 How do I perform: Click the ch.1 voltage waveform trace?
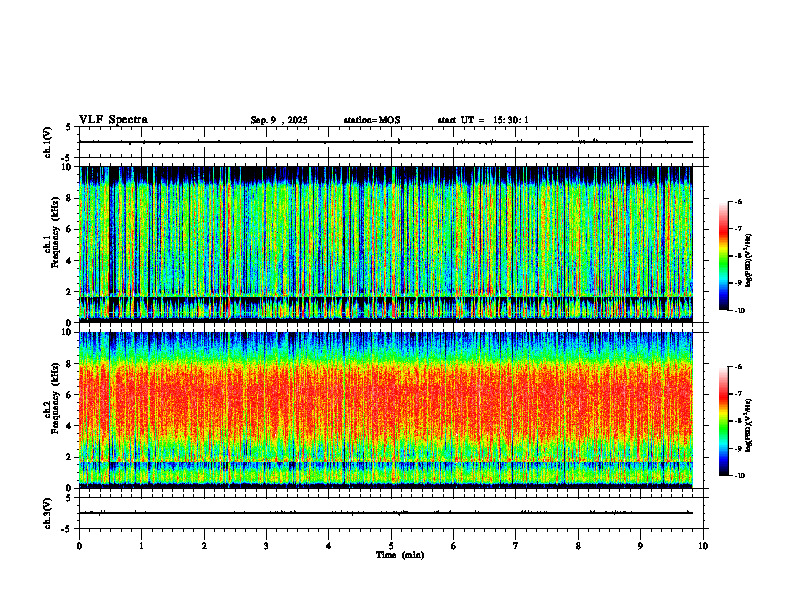tap(386, 142)
